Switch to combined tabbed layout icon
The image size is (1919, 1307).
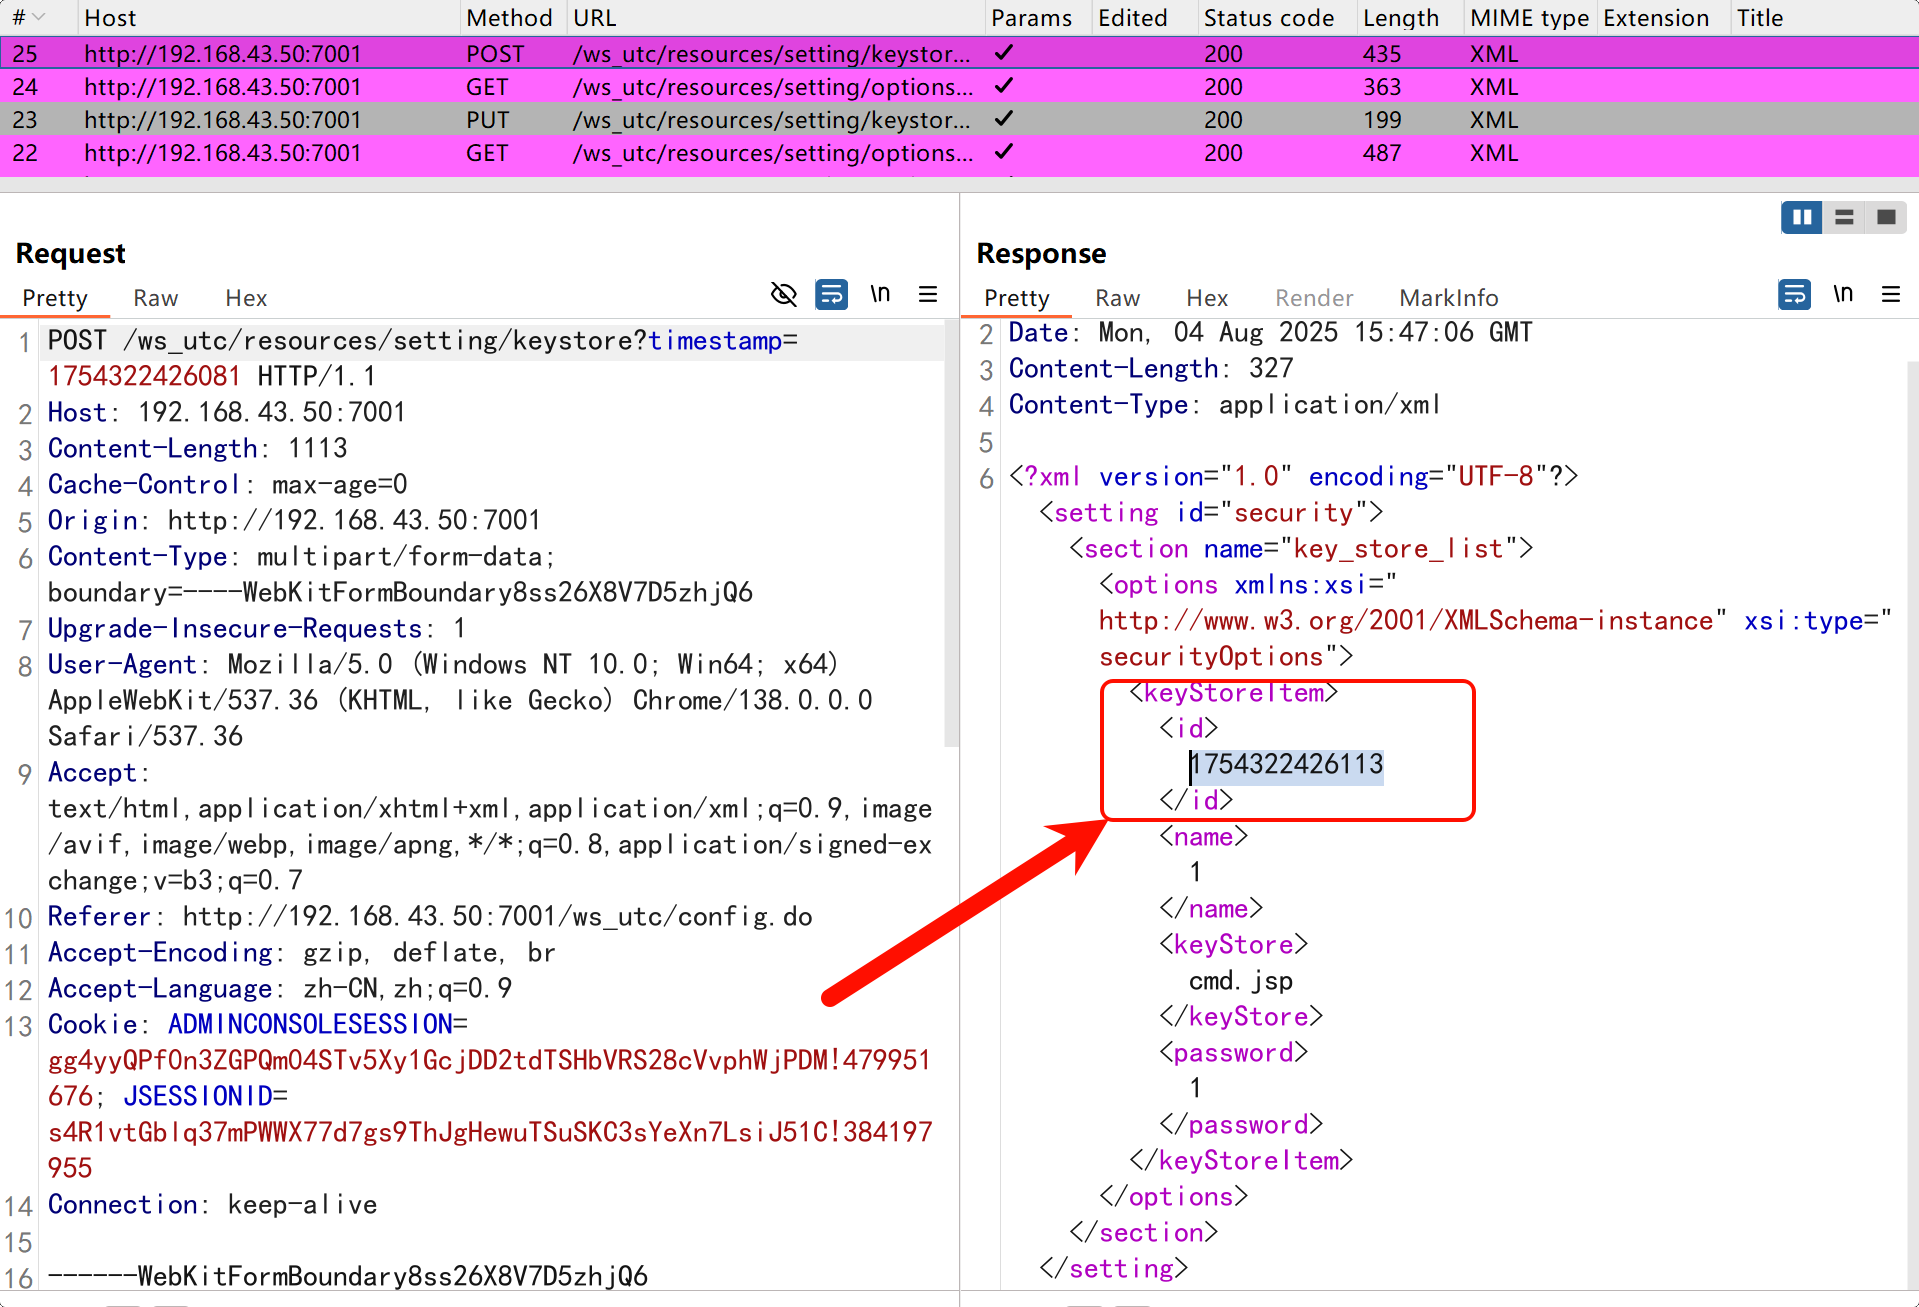(1886, 217)
